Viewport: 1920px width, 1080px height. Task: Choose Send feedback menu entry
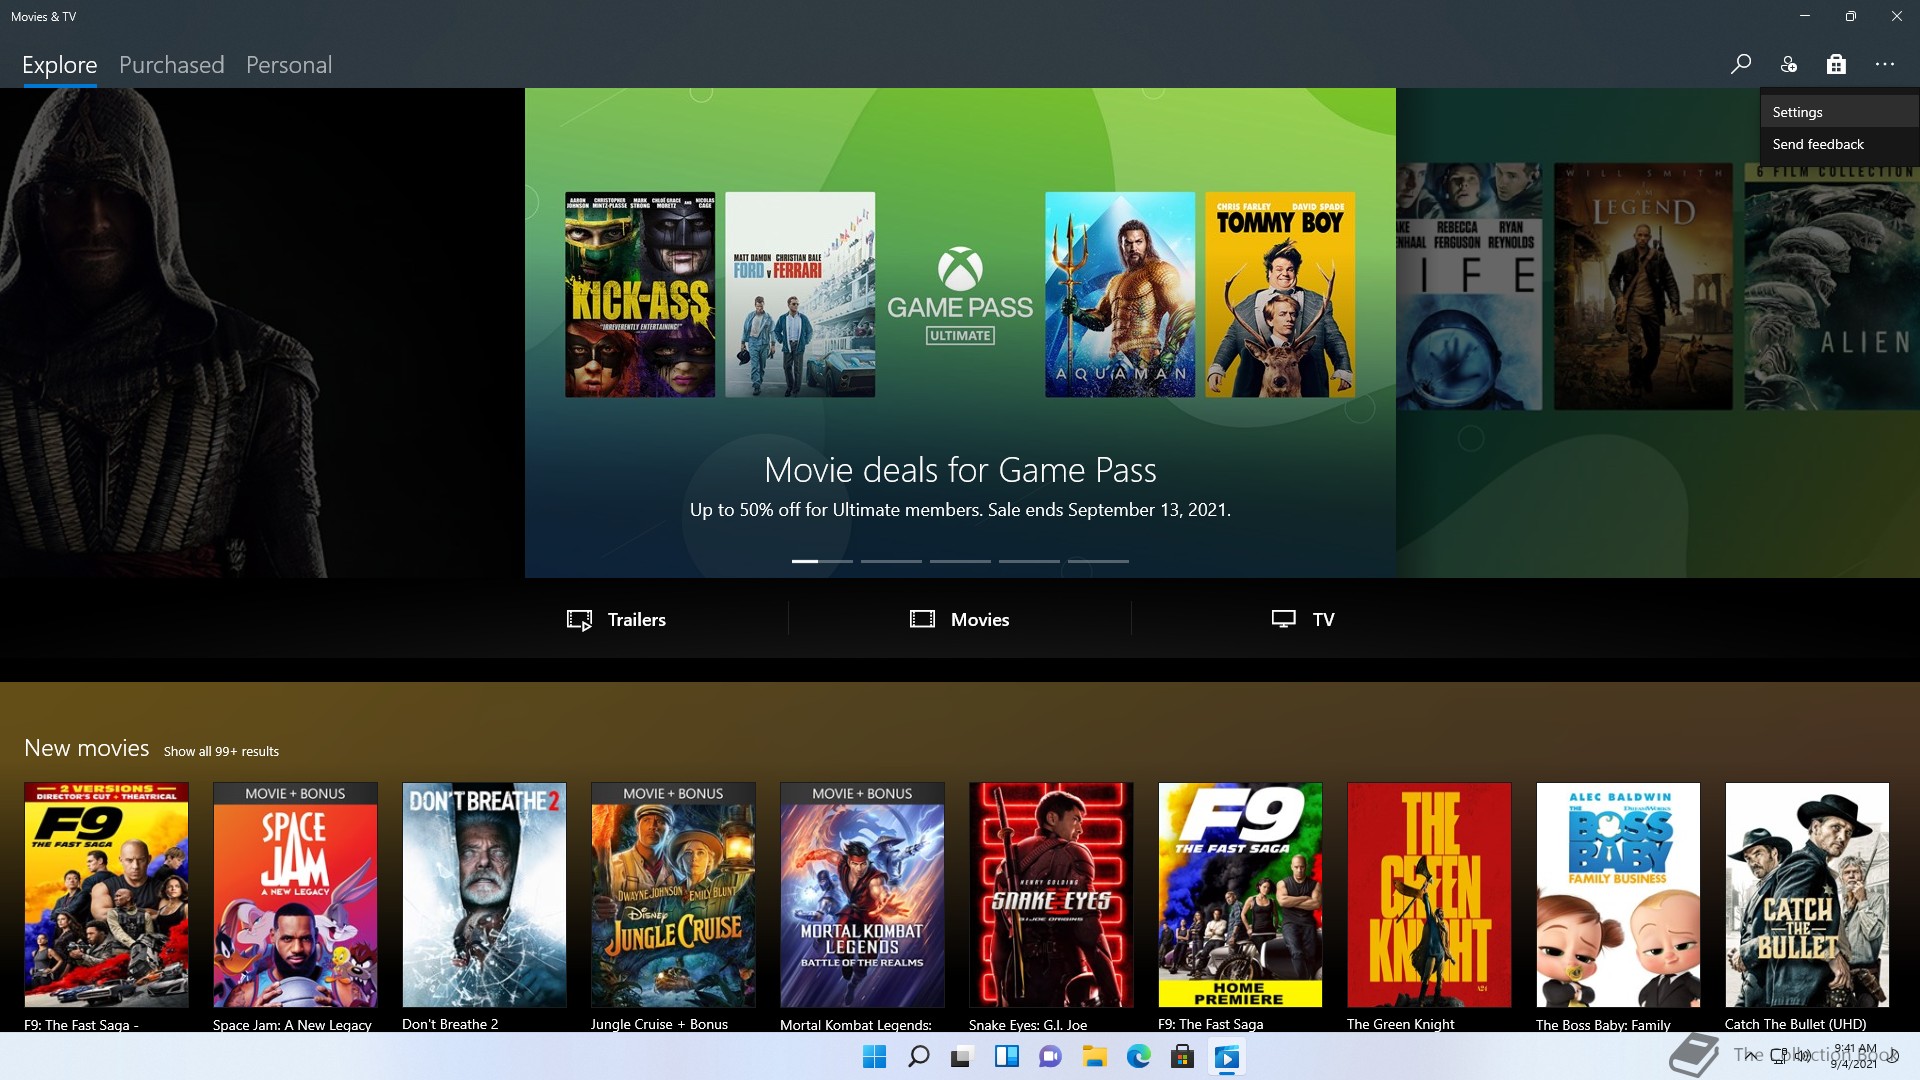pos(1840,144)
